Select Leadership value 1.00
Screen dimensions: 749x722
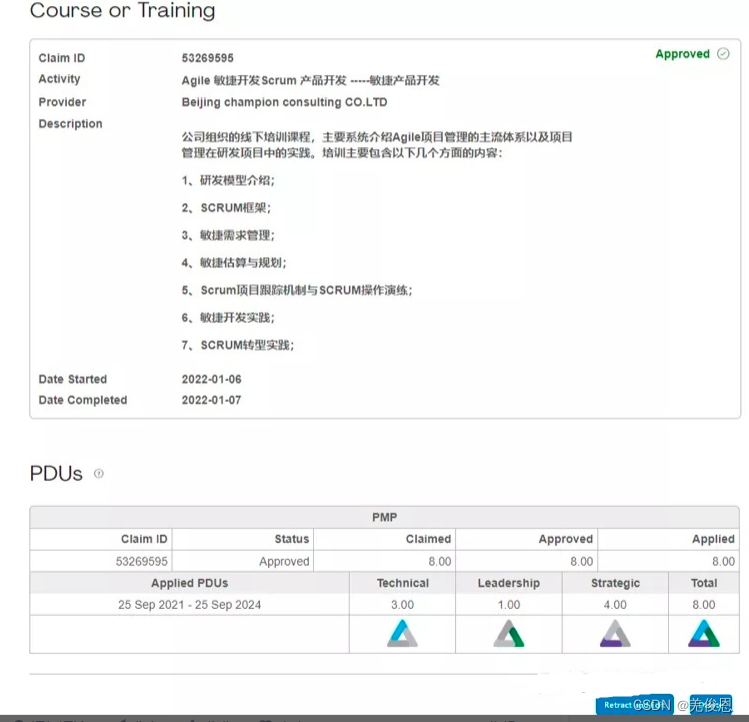pos(509,604)
